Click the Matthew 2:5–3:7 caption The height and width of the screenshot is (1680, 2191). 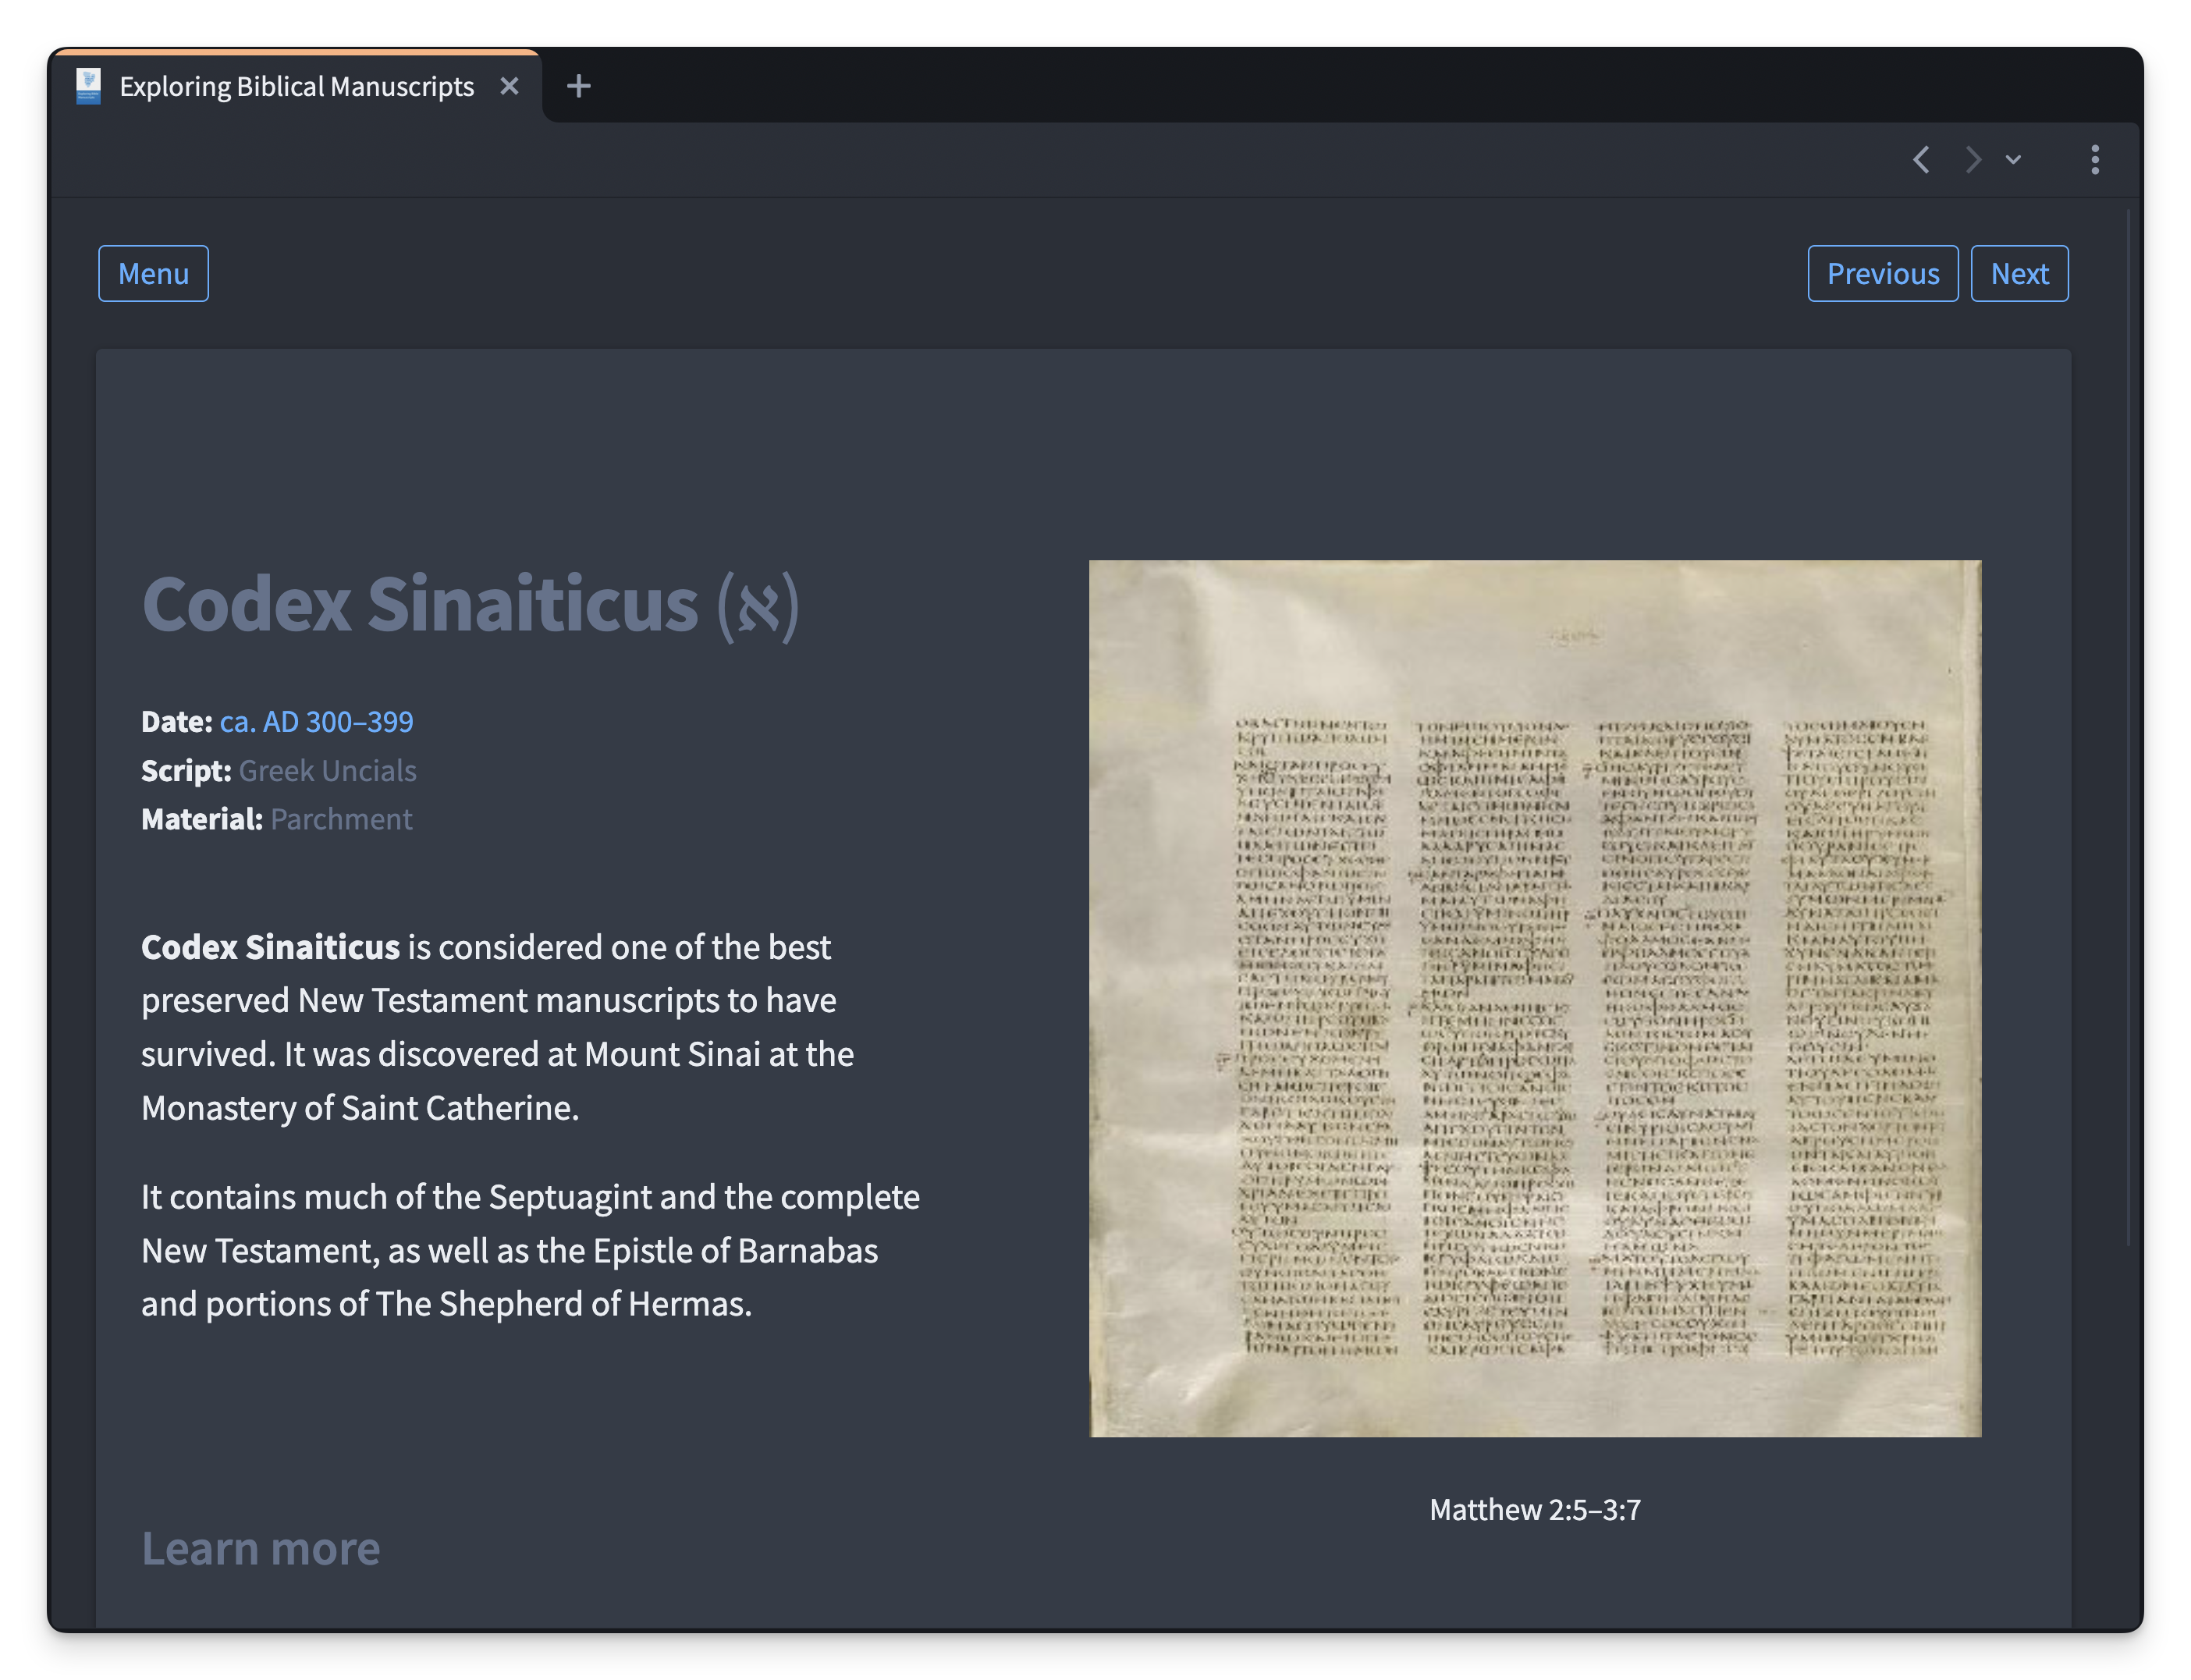(x=1534, y=1509)
